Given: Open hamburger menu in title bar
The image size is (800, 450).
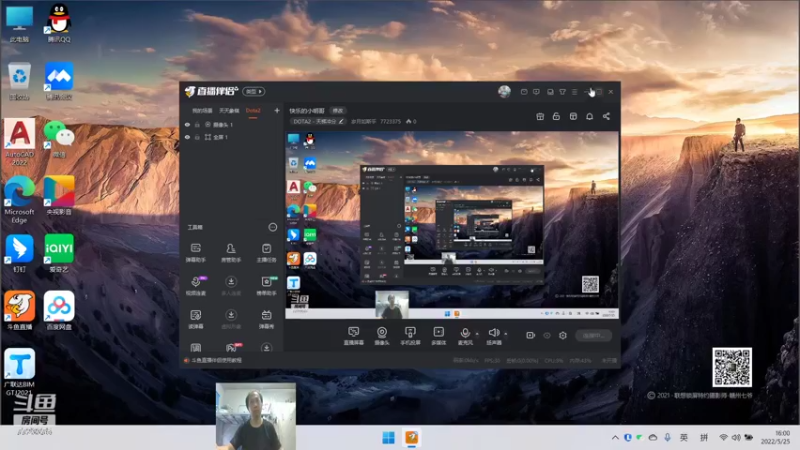Looking at the screenshot, I should pyautogui.click(x=574, y=92).
